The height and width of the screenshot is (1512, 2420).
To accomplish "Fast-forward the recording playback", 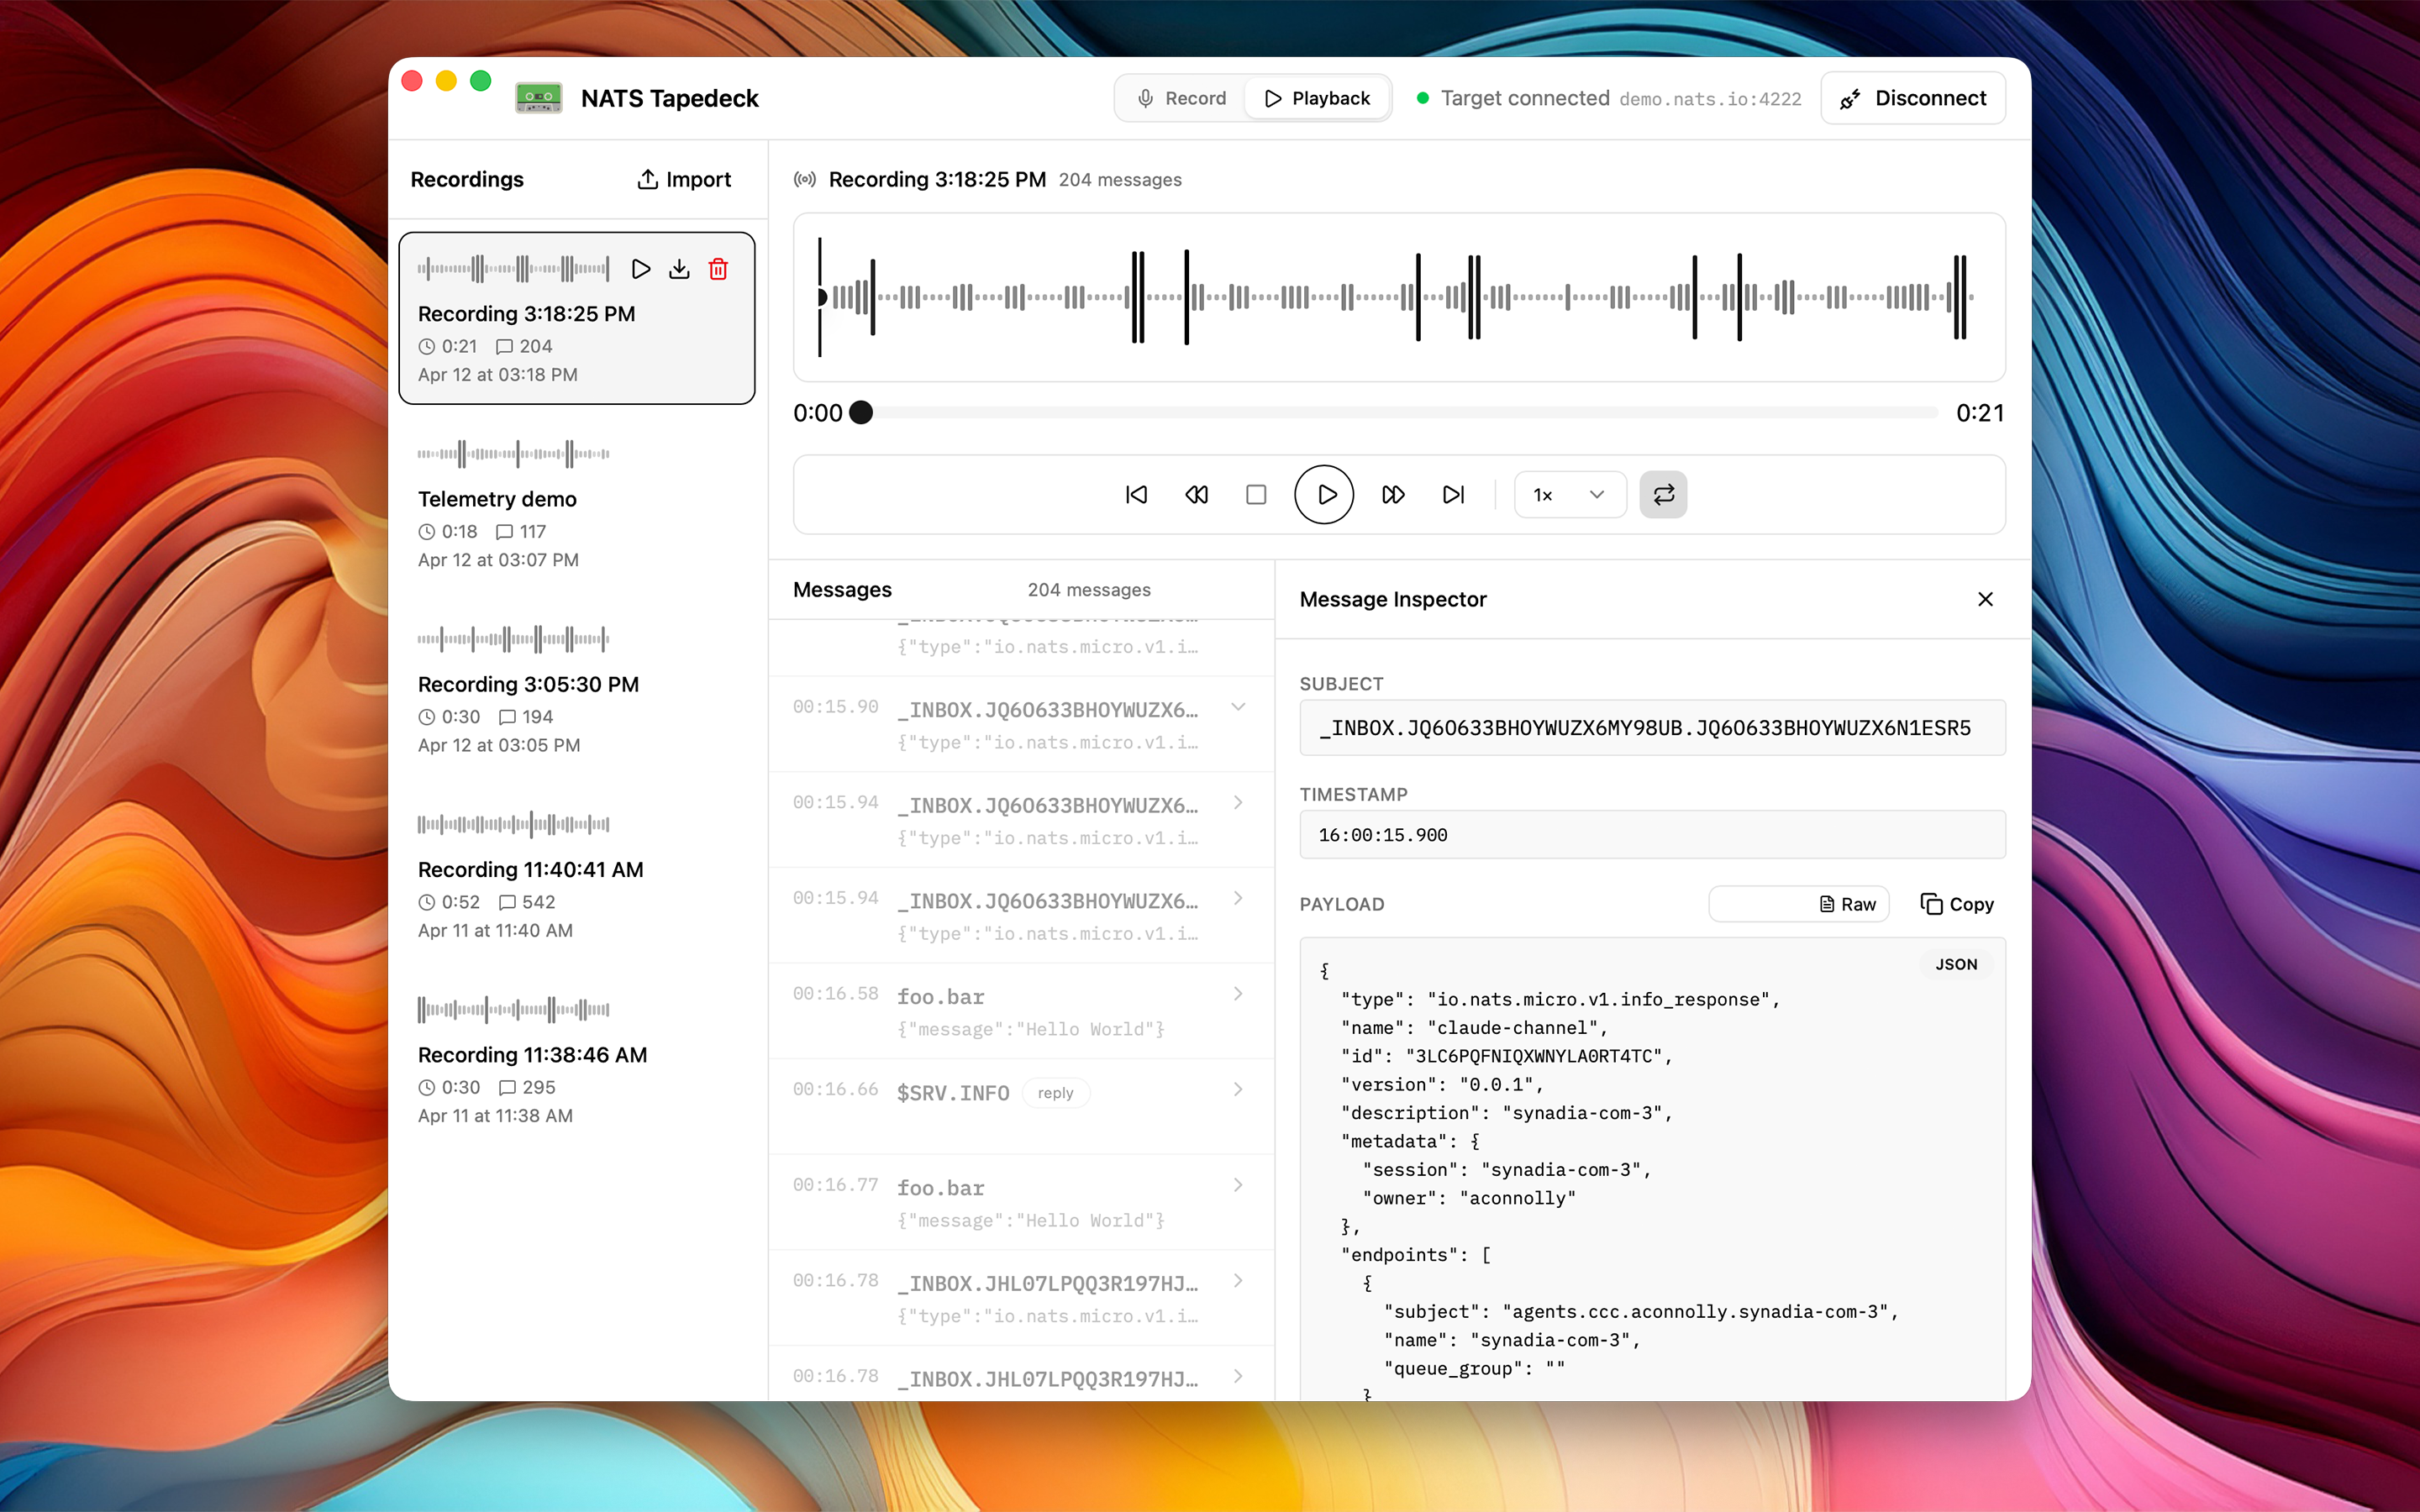I will pos(1392,494).
